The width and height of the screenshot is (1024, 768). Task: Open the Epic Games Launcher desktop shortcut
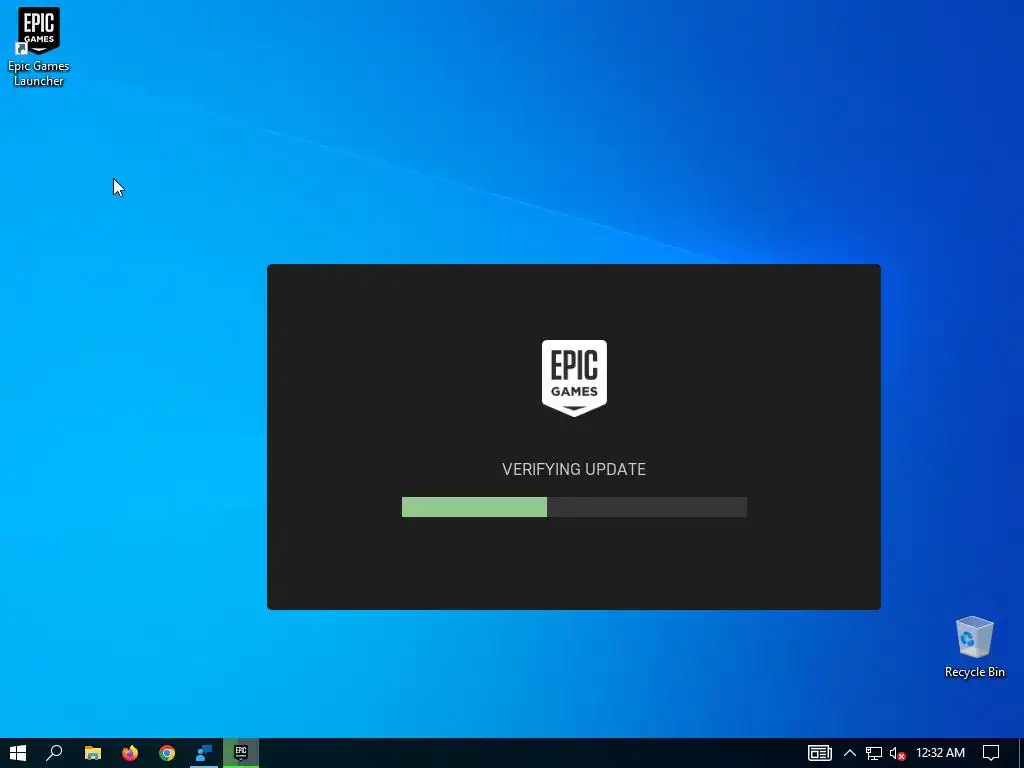tap(39, 46)
